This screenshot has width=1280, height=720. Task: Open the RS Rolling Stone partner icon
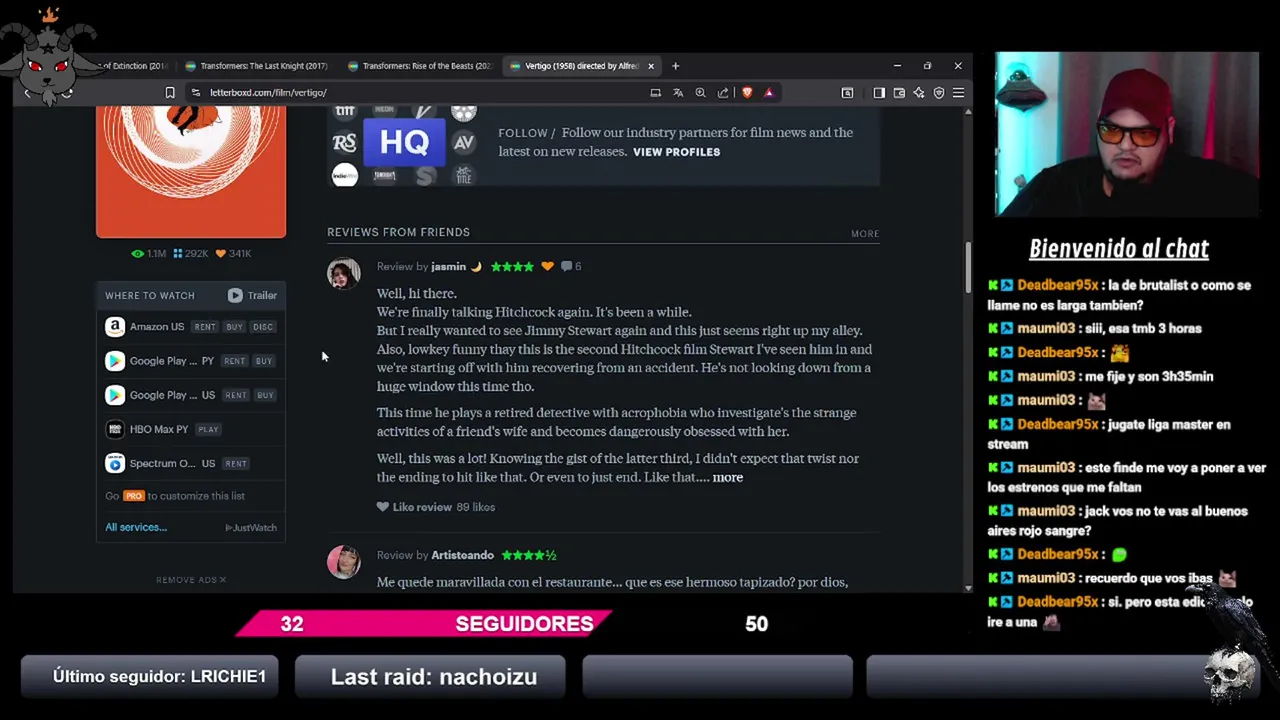(344, 143)
